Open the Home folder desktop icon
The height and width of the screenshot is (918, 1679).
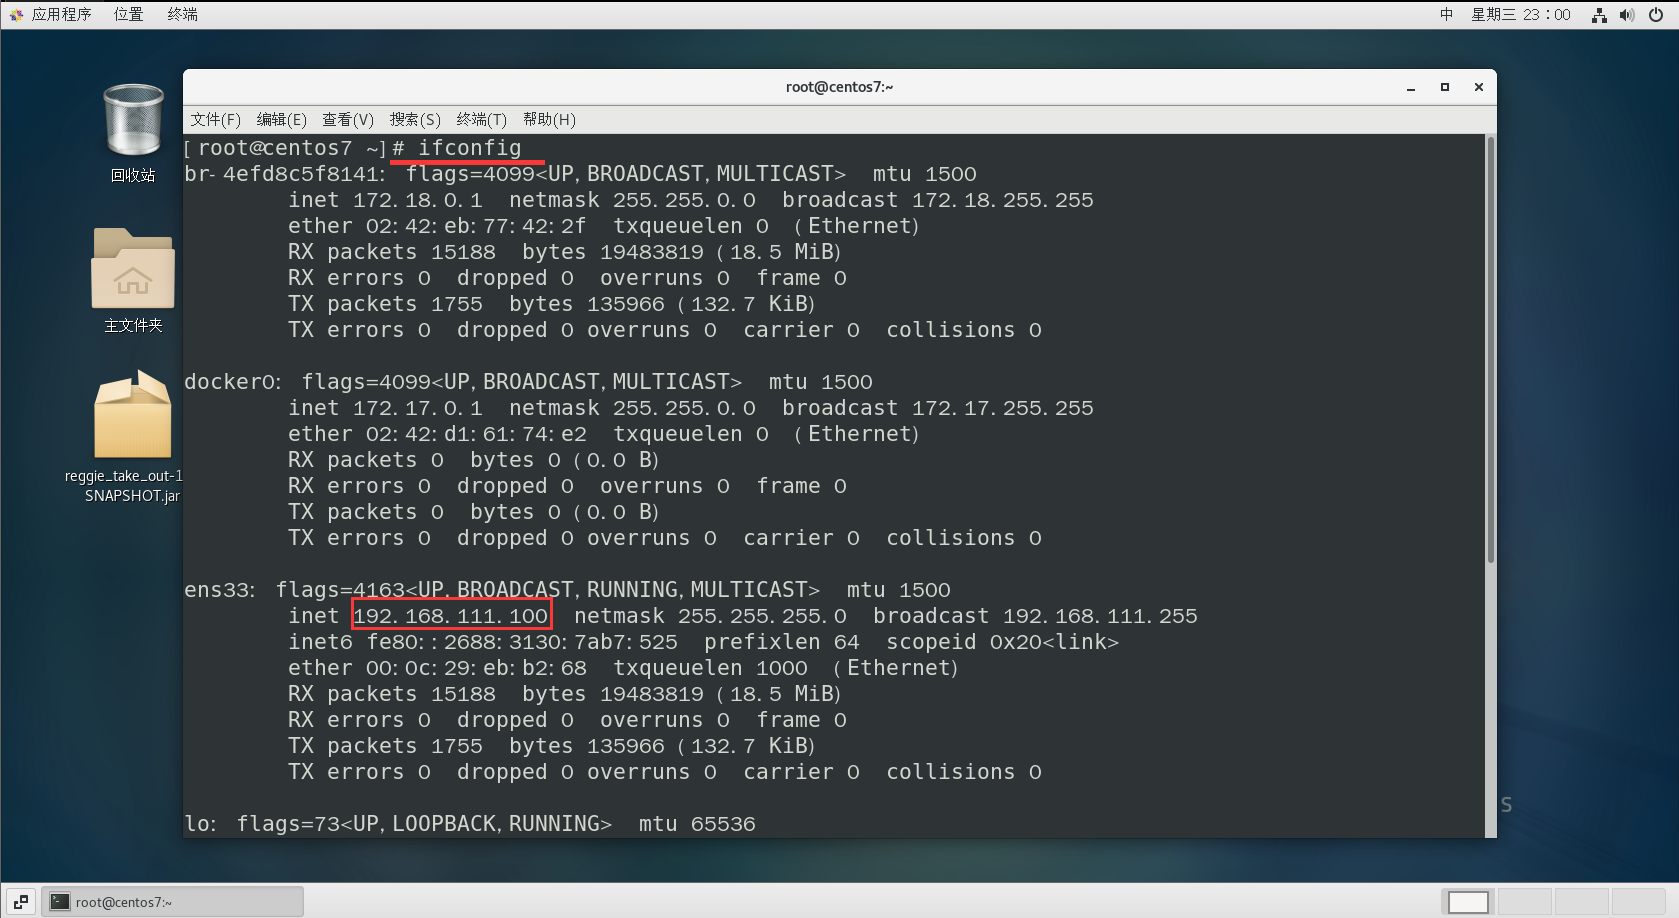[x=133, y=270]
